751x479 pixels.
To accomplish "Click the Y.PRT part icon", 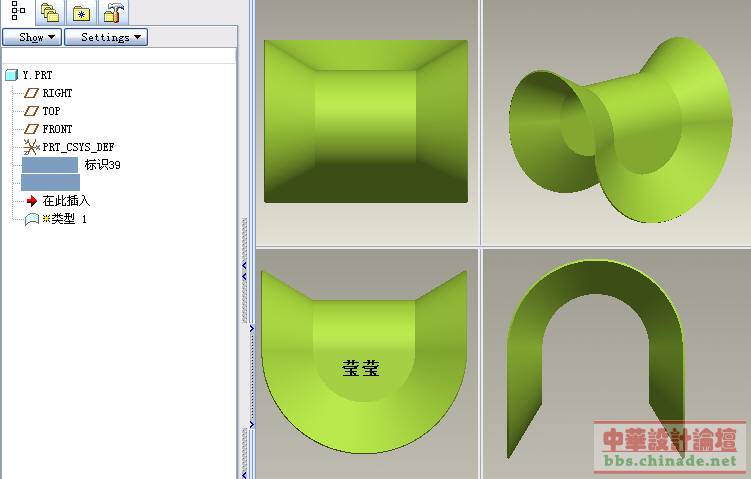I will coord(11,75).
